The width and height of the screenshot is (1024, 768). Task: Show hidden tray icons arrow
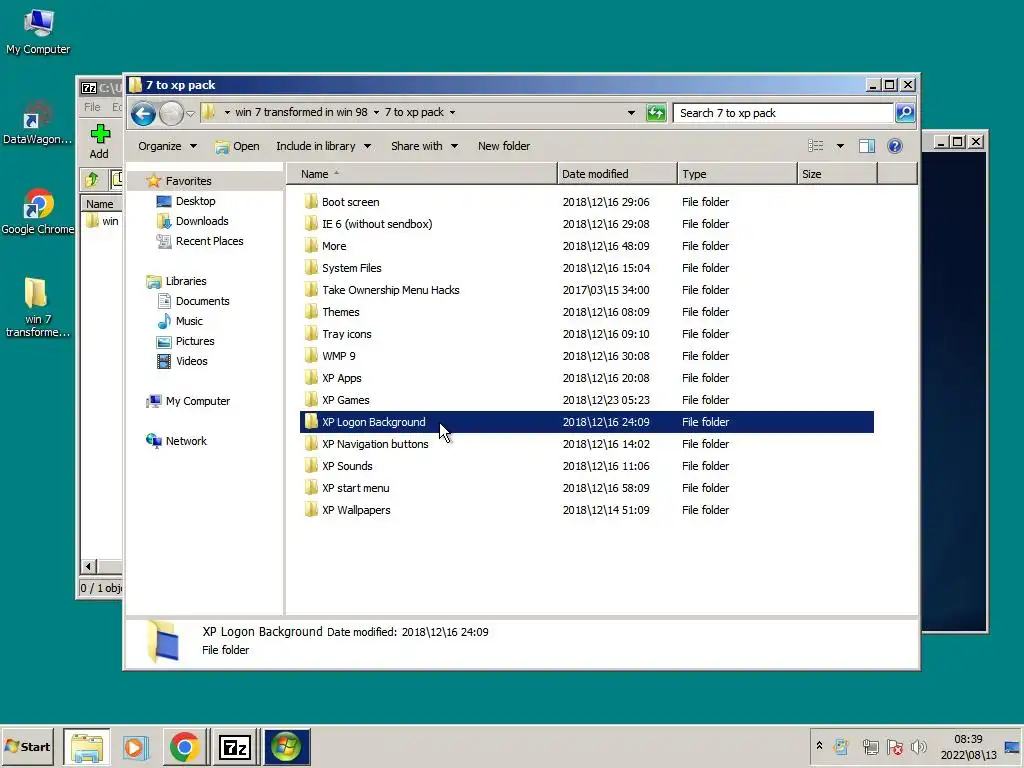point(819,746)
